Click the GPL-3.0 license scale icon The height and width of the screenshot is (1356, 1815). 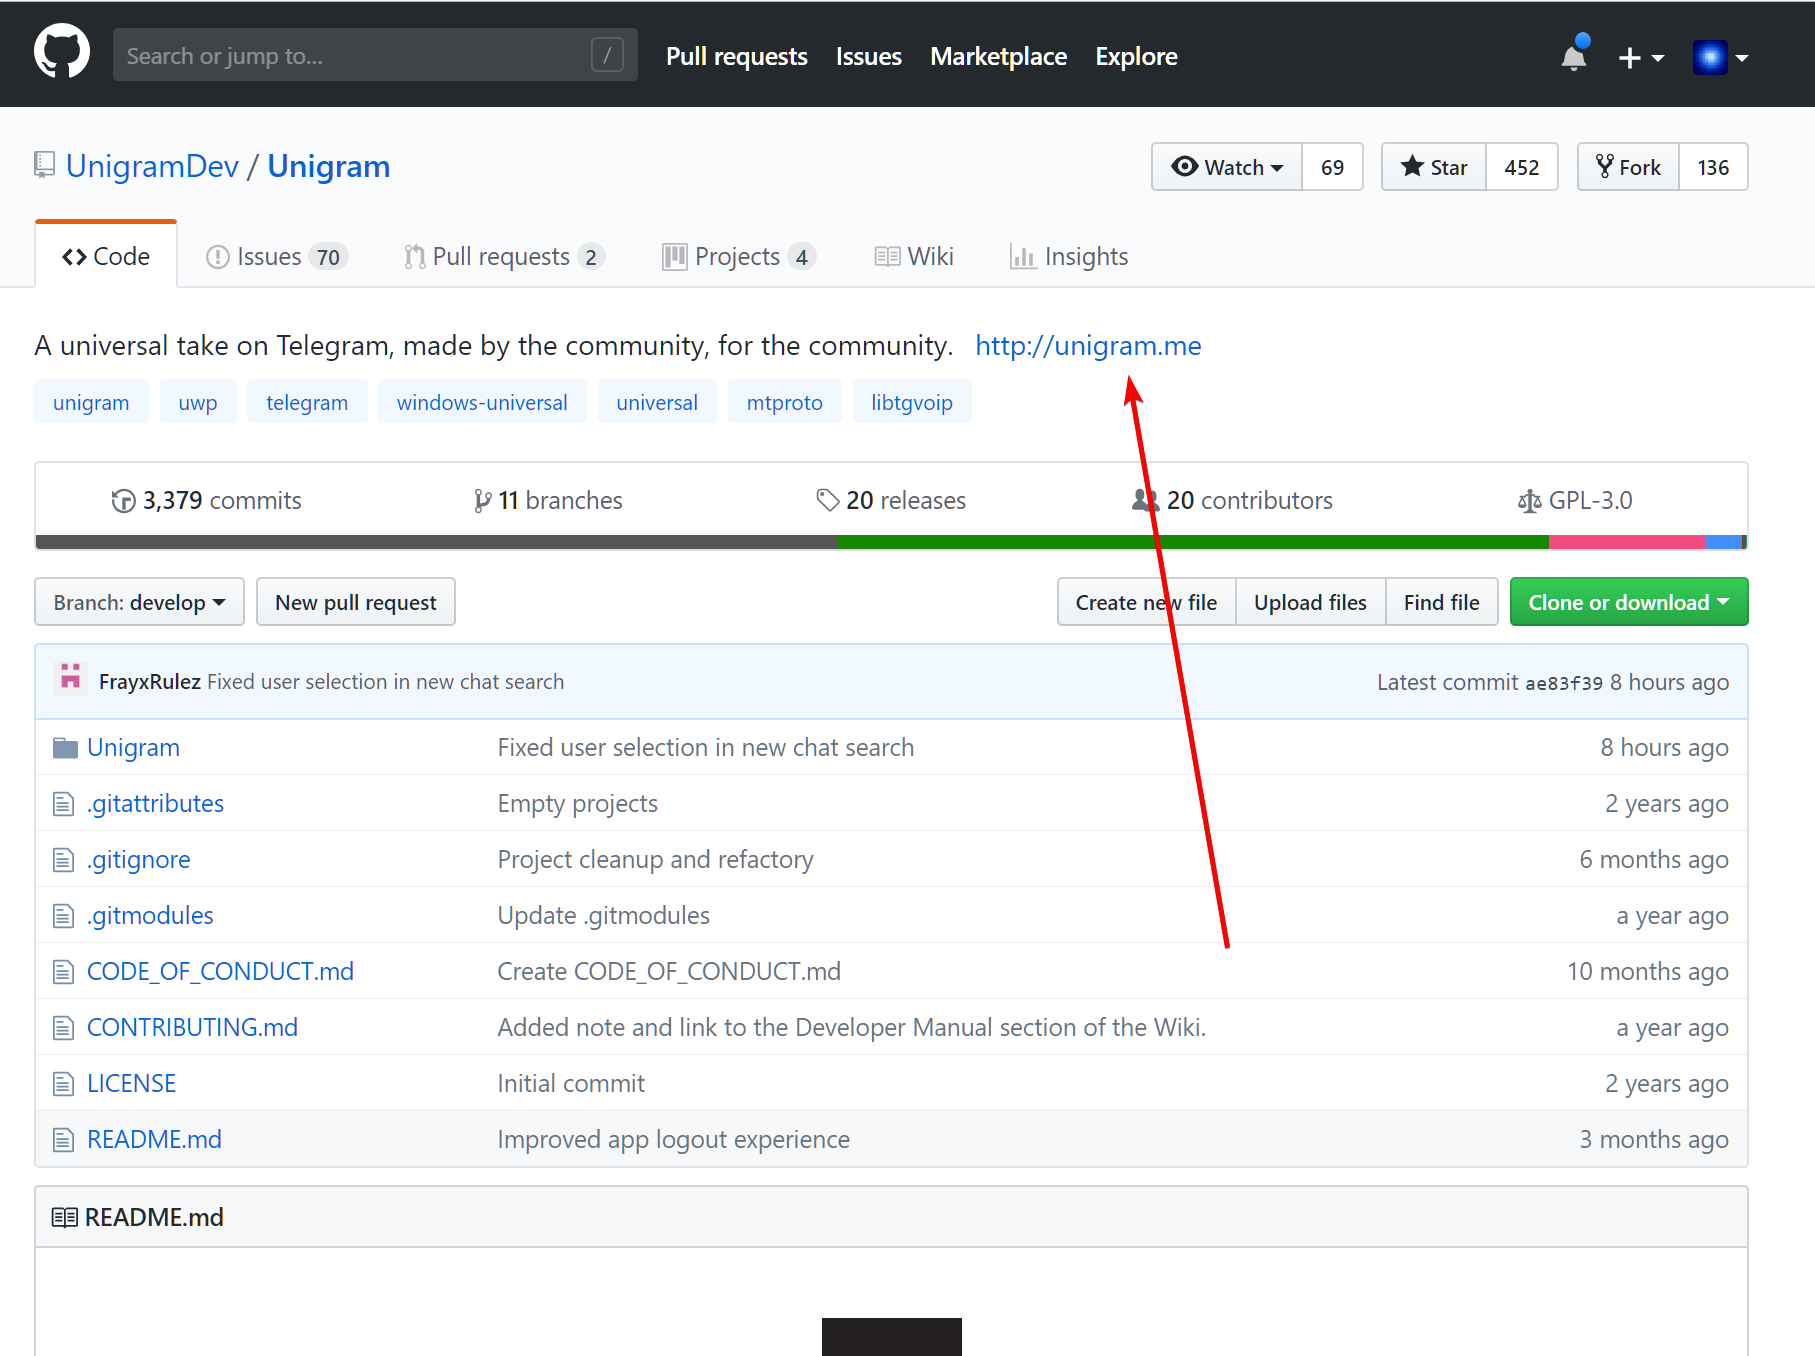(1529, 500)
